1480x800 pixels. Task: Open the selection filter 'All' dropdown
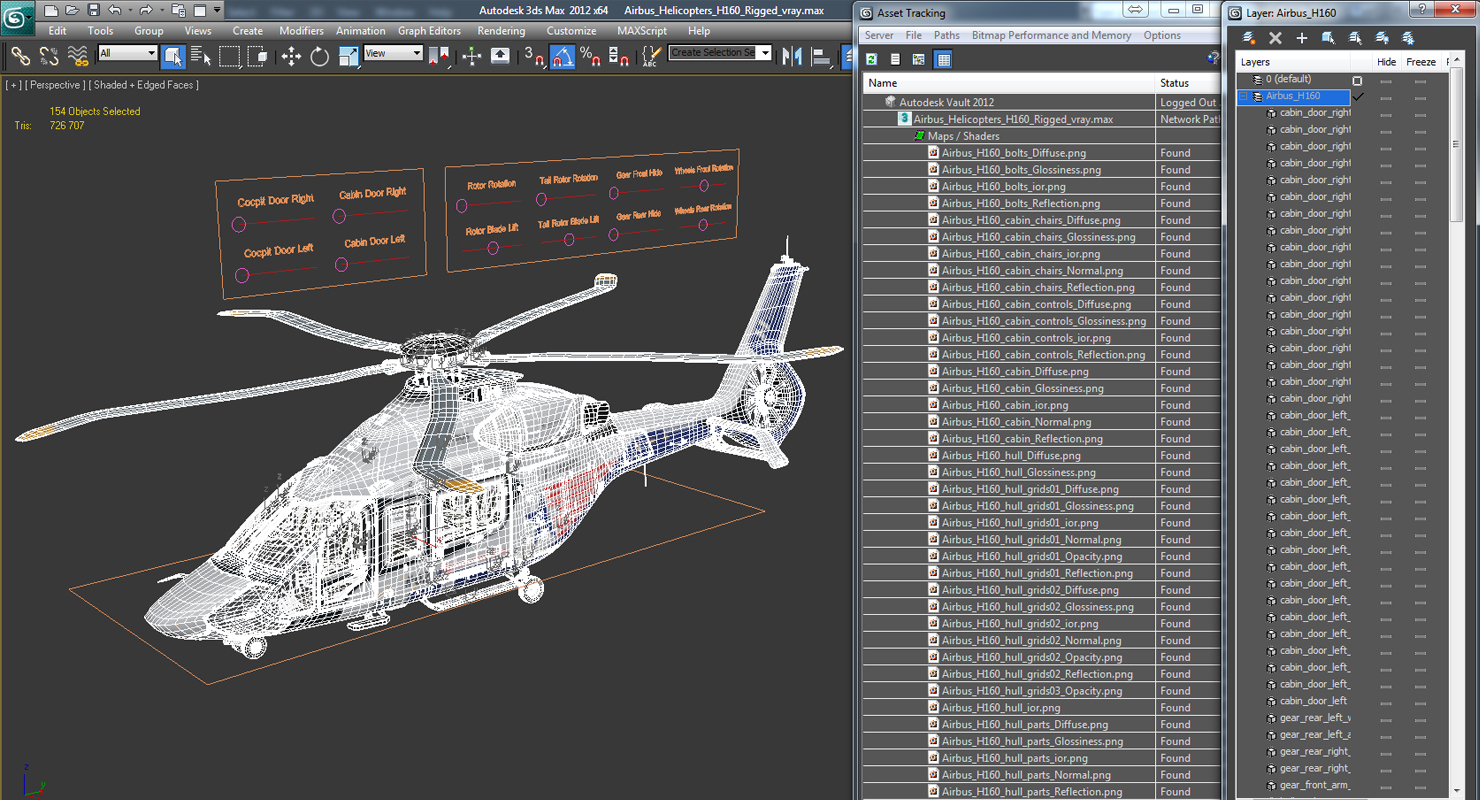click(128, 53)
